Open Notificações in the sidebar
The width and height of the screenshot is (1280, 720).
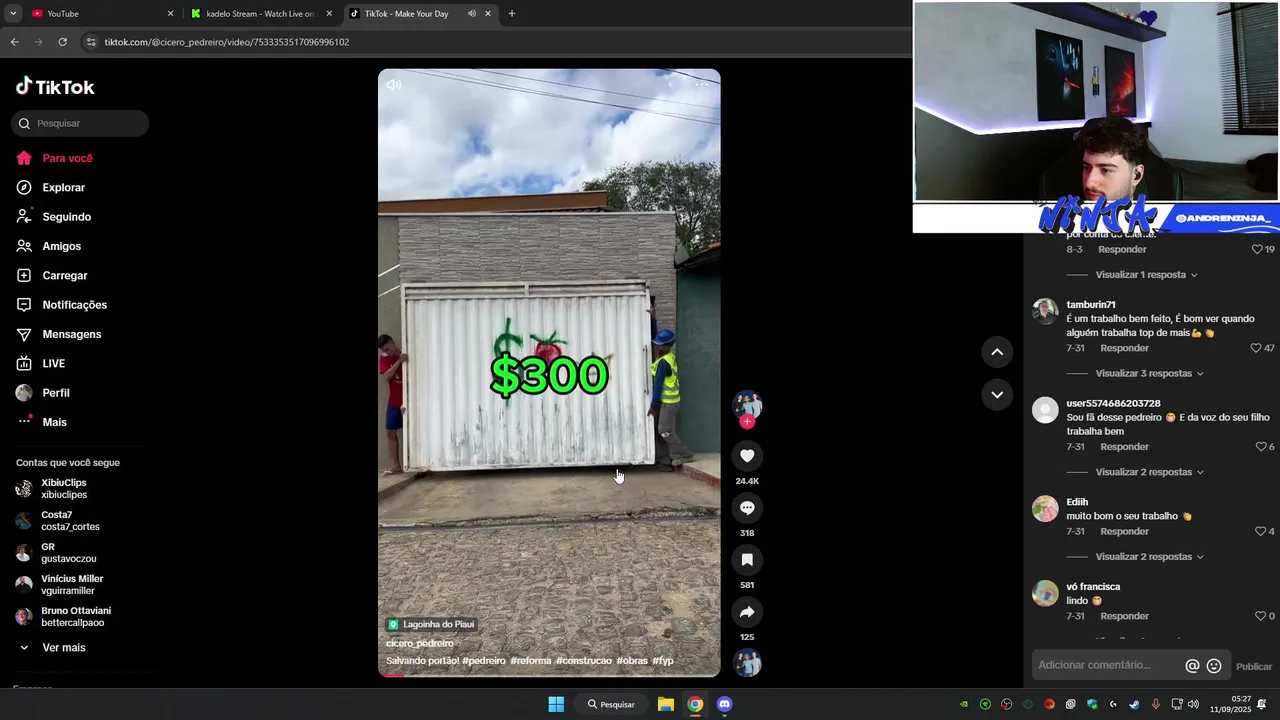pos(62,305)
